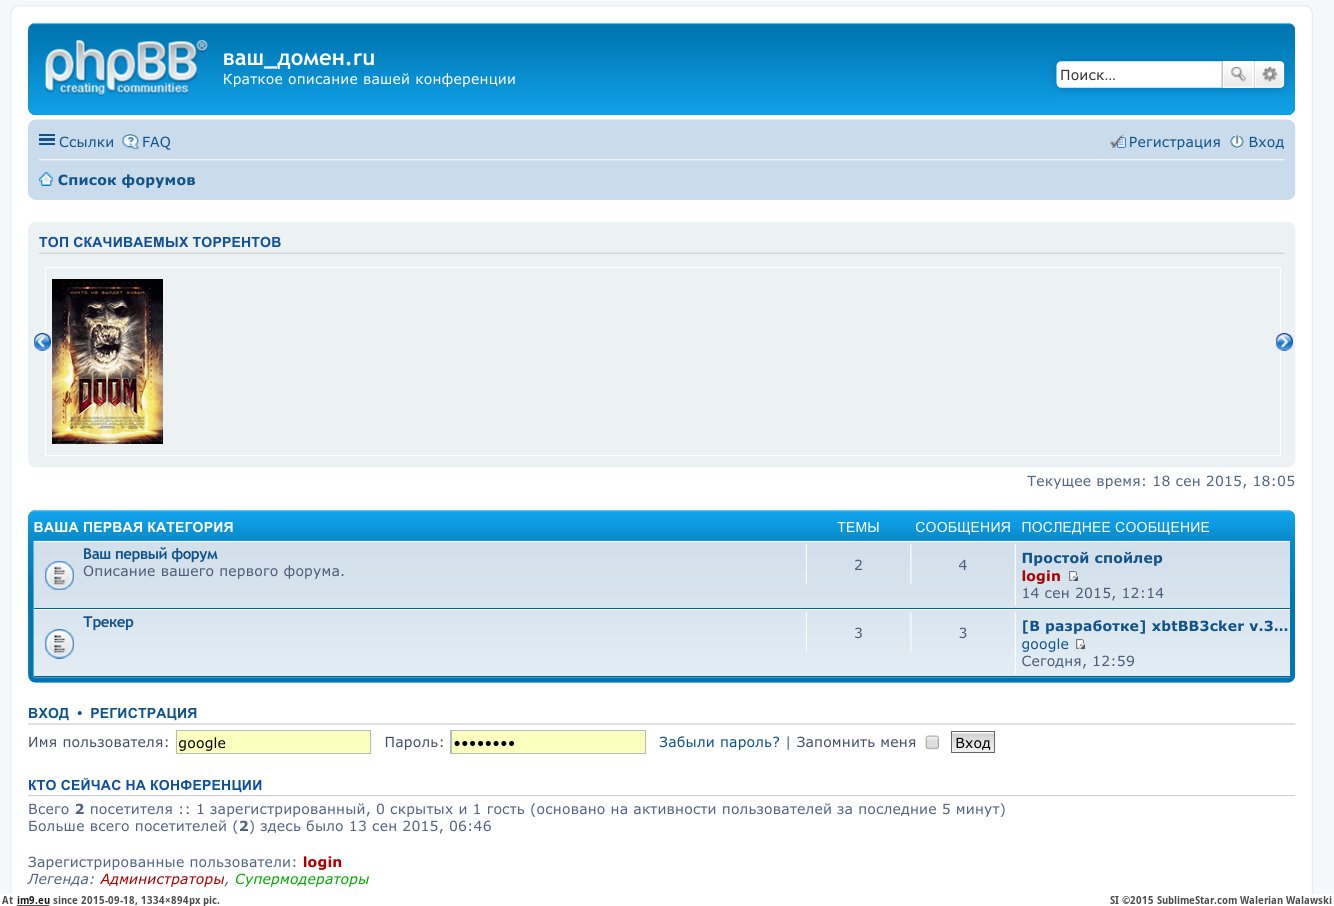Click the ваш_домен.ru site title
The width and height of the screenshot is (1334, 906).
pos(299,58)
